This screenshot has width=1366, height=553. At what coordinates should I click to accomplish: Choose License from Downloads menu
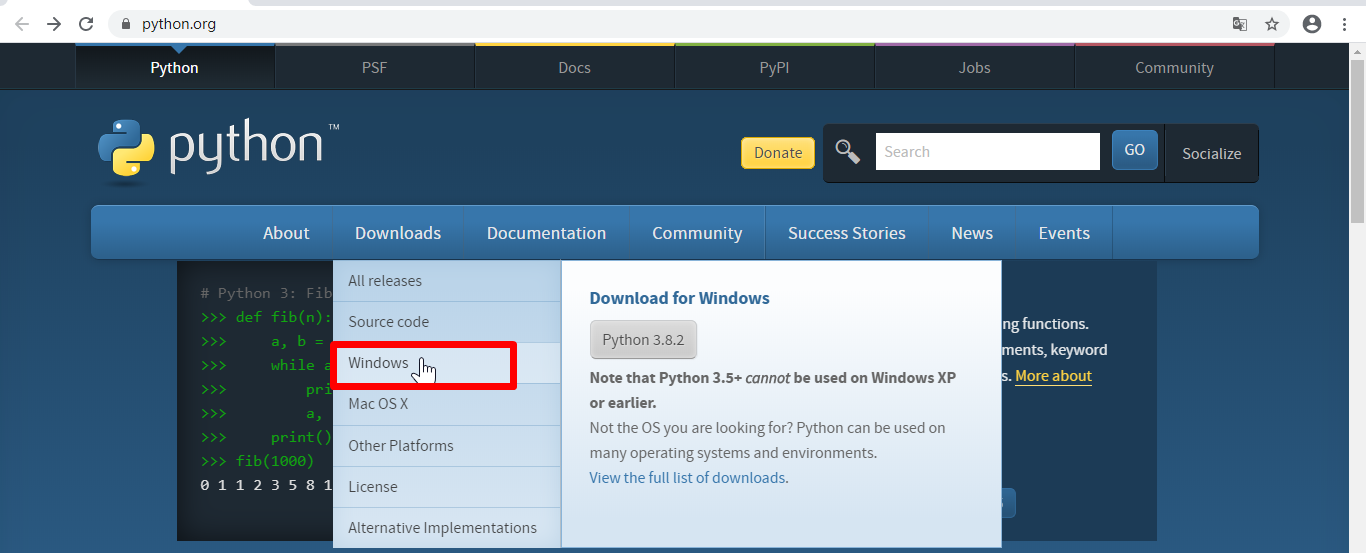pos(447,487)
